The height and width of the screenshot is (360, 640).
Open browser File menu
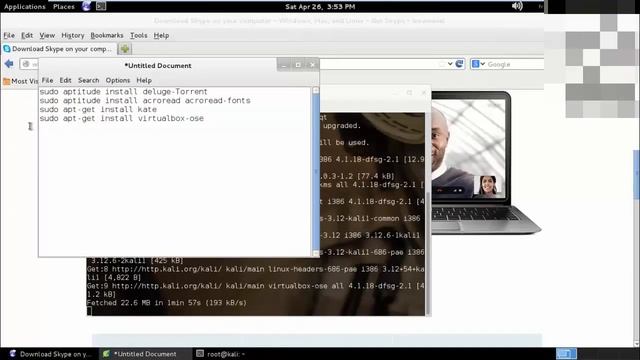click(9, 36)
